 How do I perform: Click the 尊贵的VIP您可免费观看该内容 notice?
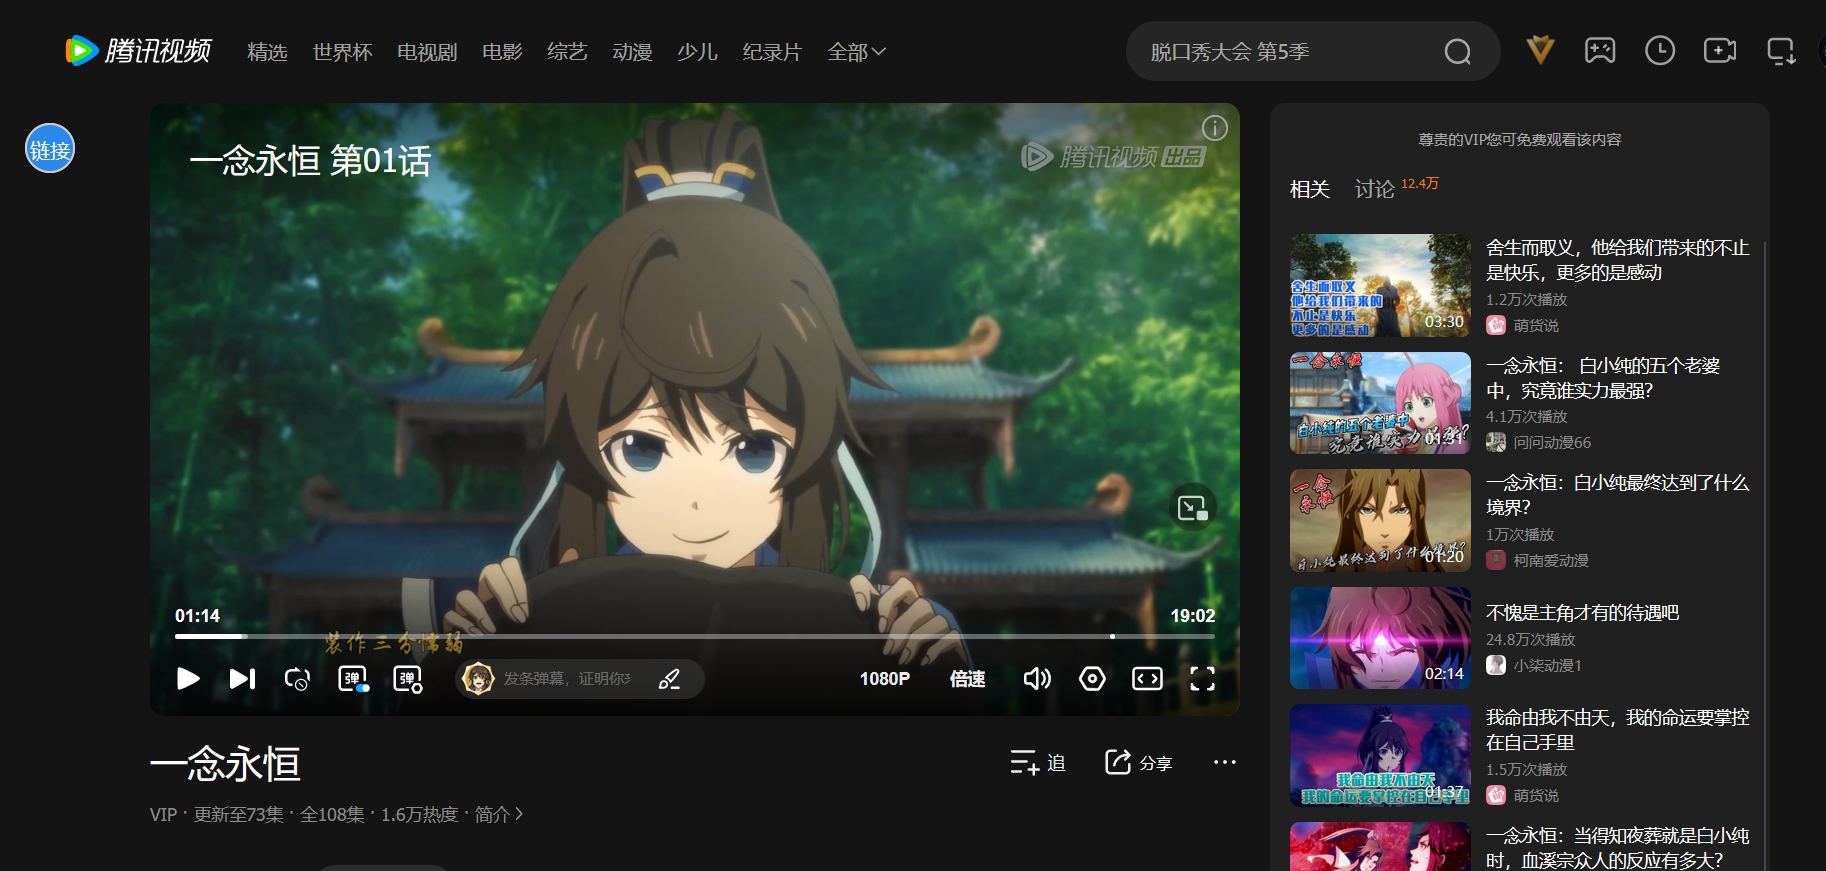pyautogui.click(x=1520, y=140)
